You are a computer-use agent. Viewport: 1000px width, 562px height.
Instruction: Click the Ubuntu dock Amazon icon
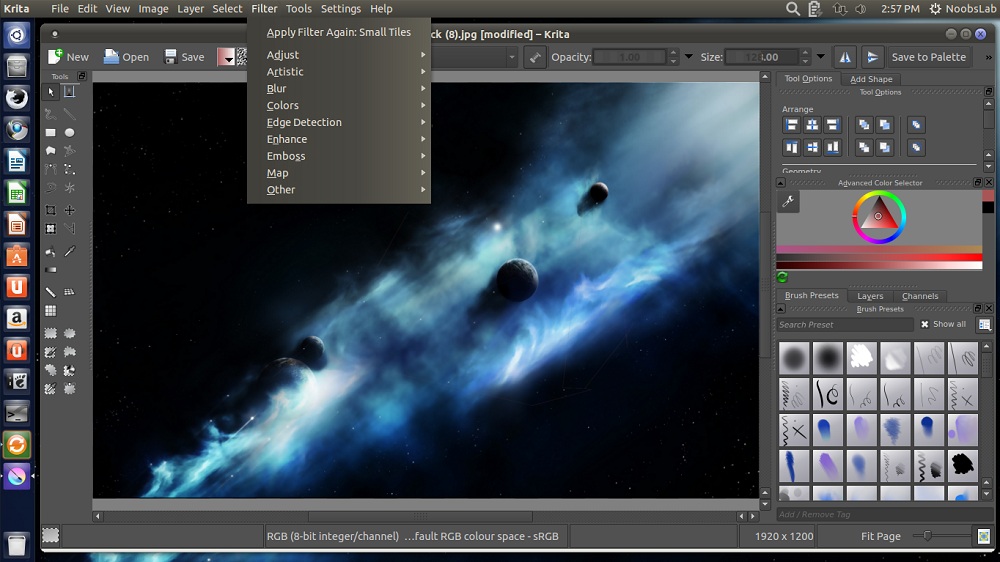click(x=17, y=318)
